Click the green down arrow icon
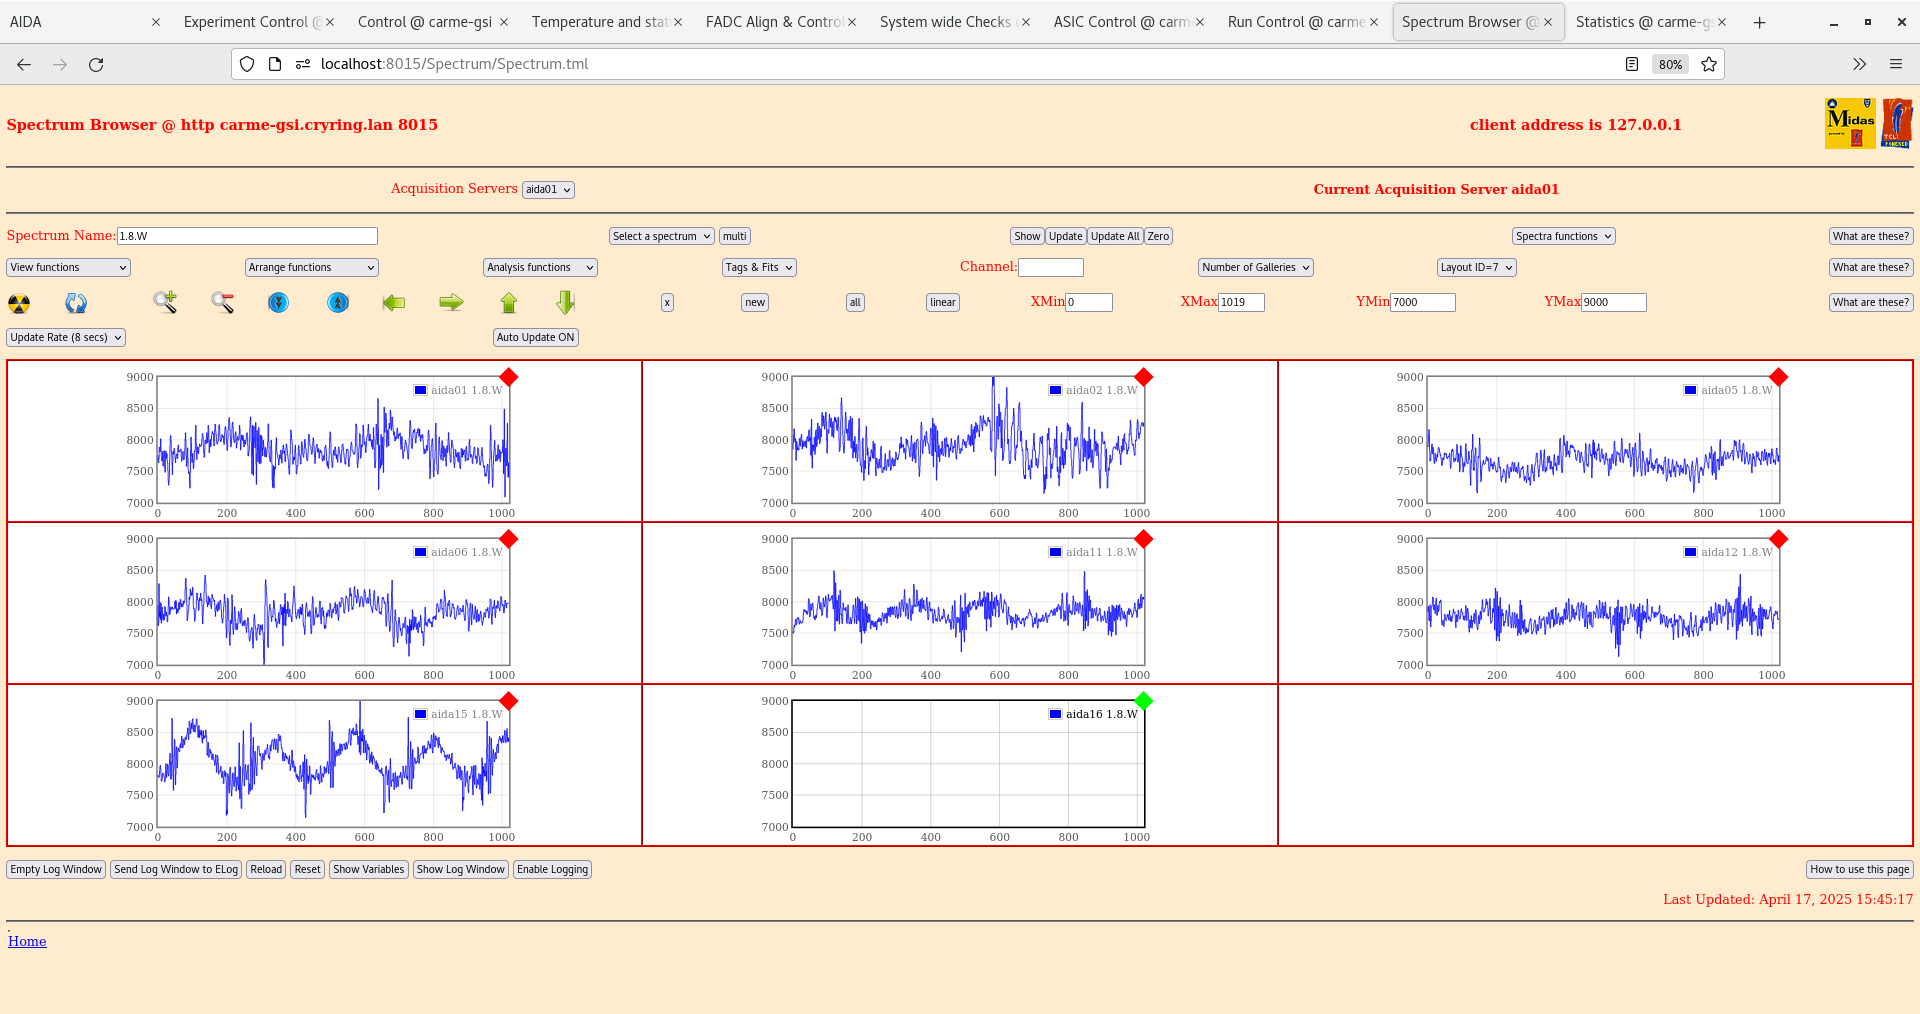The height and width of the screenshot is (1014, 1920). 565,302
